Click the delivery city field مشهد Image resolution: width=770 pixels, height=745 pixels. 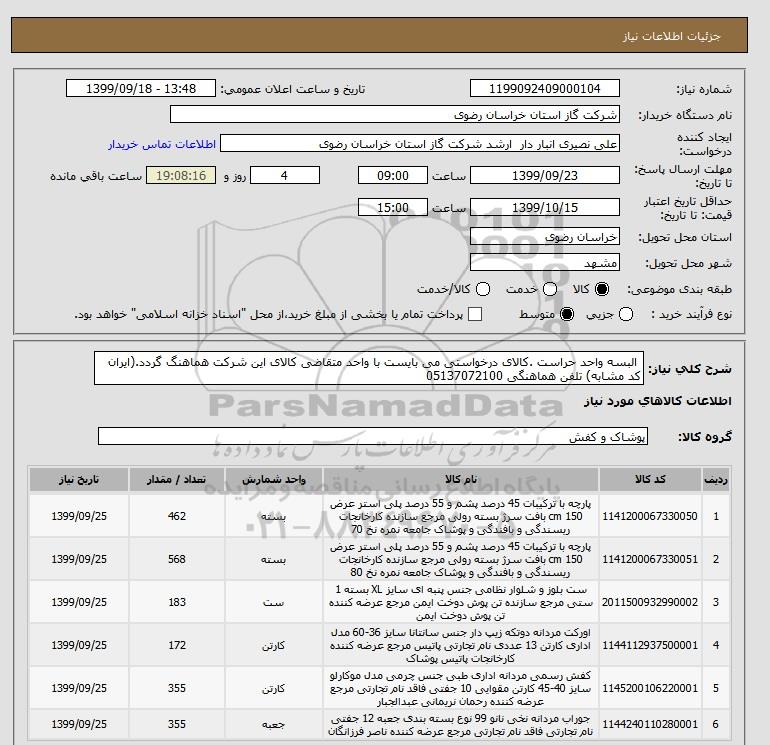[x=545, y=263]
